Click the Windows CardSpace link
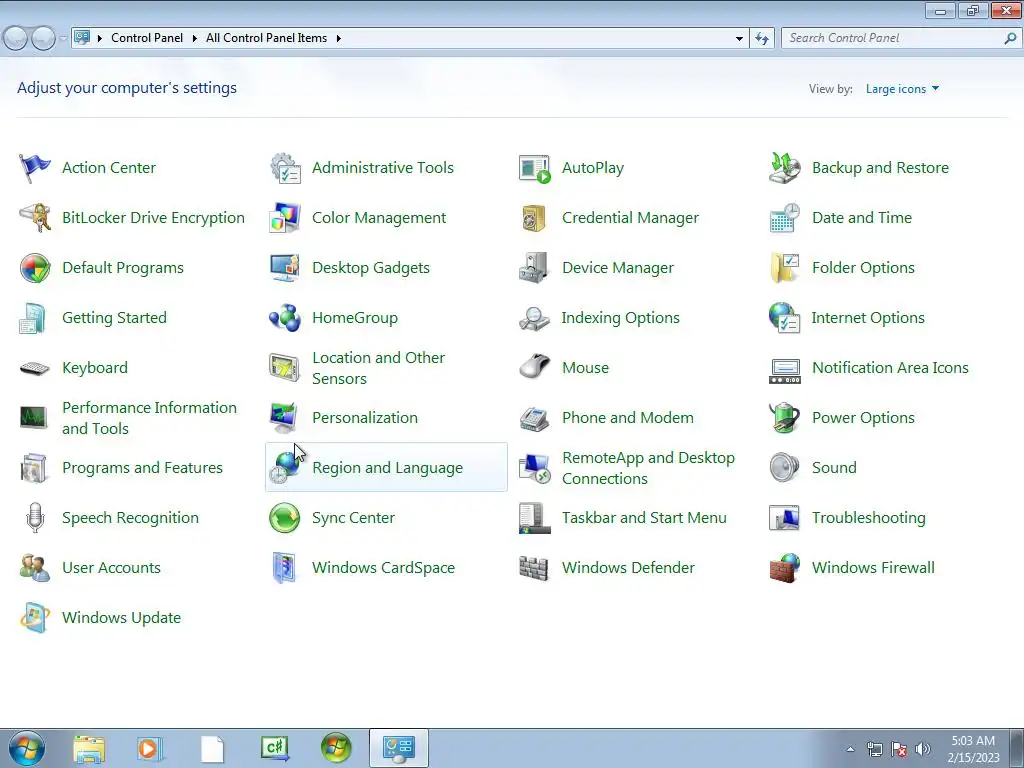This screenshot has height=768, width=1024. (383, 568)
